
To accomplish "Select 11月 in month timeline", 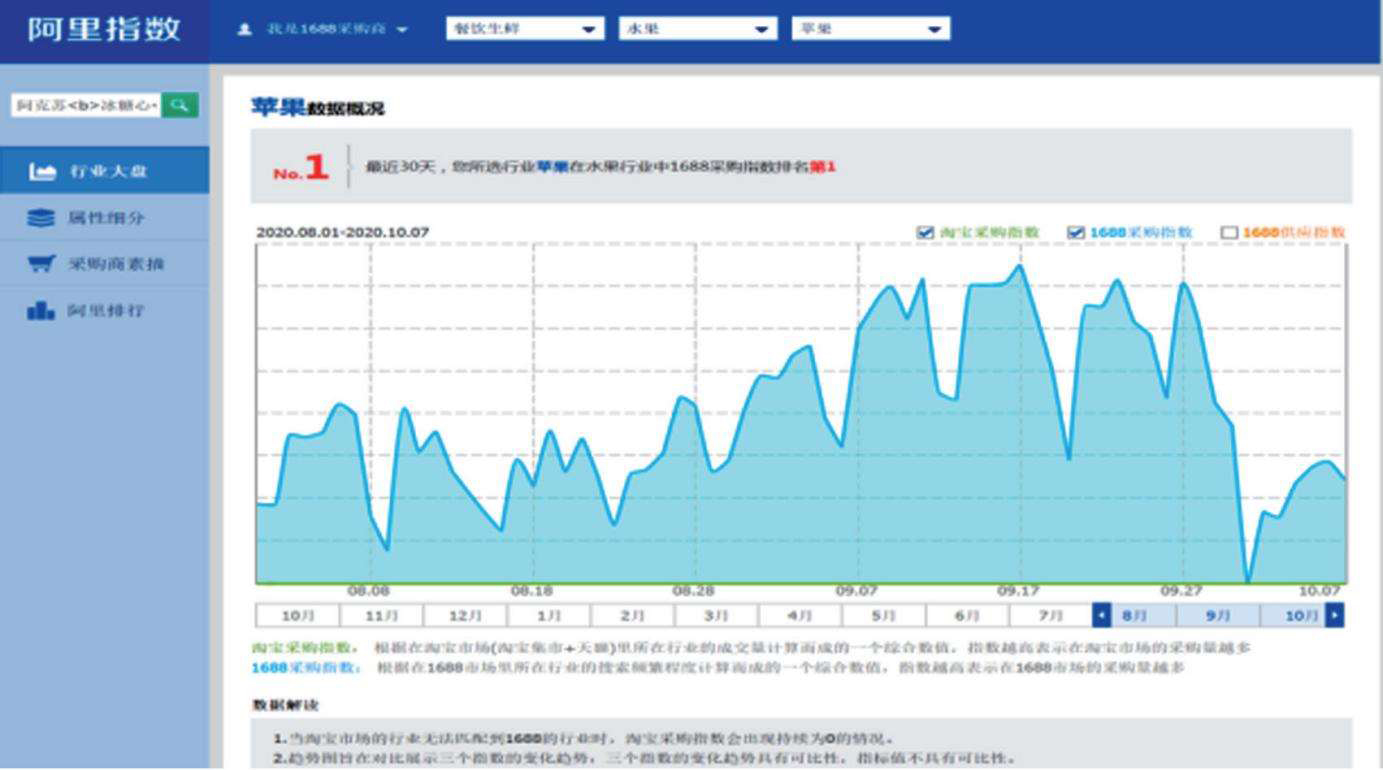I will 382,616.
